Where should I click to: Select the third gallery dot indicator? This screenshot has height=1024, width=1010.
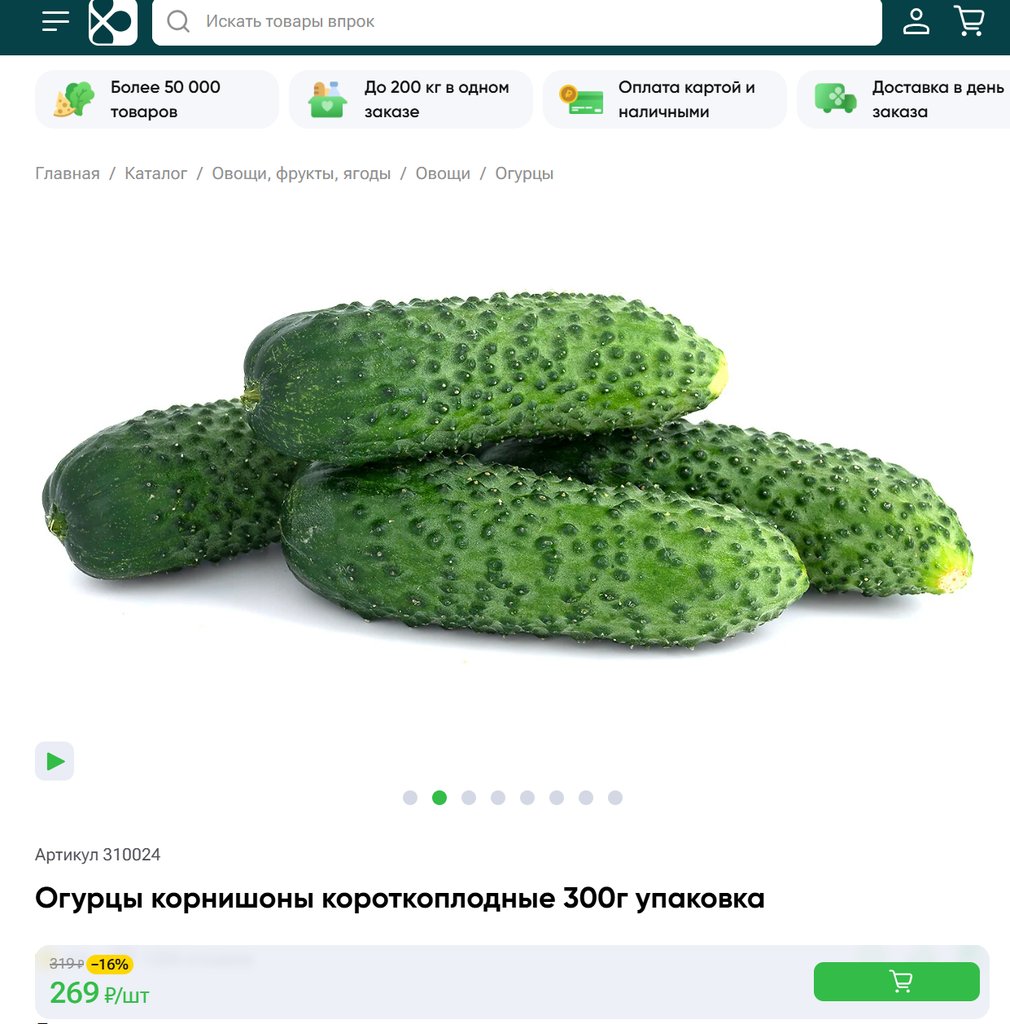tap(469, 797)
